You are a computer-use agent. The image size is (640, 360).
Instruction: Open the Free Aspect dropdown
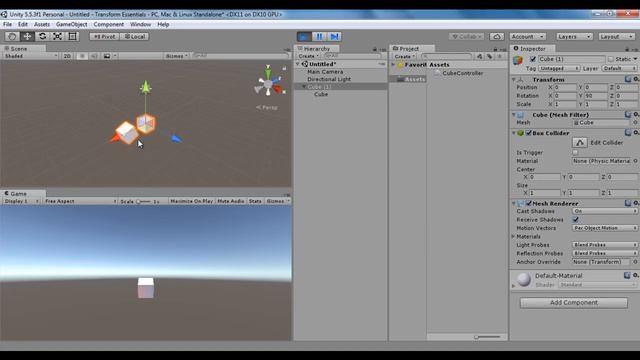pos(80,201)
